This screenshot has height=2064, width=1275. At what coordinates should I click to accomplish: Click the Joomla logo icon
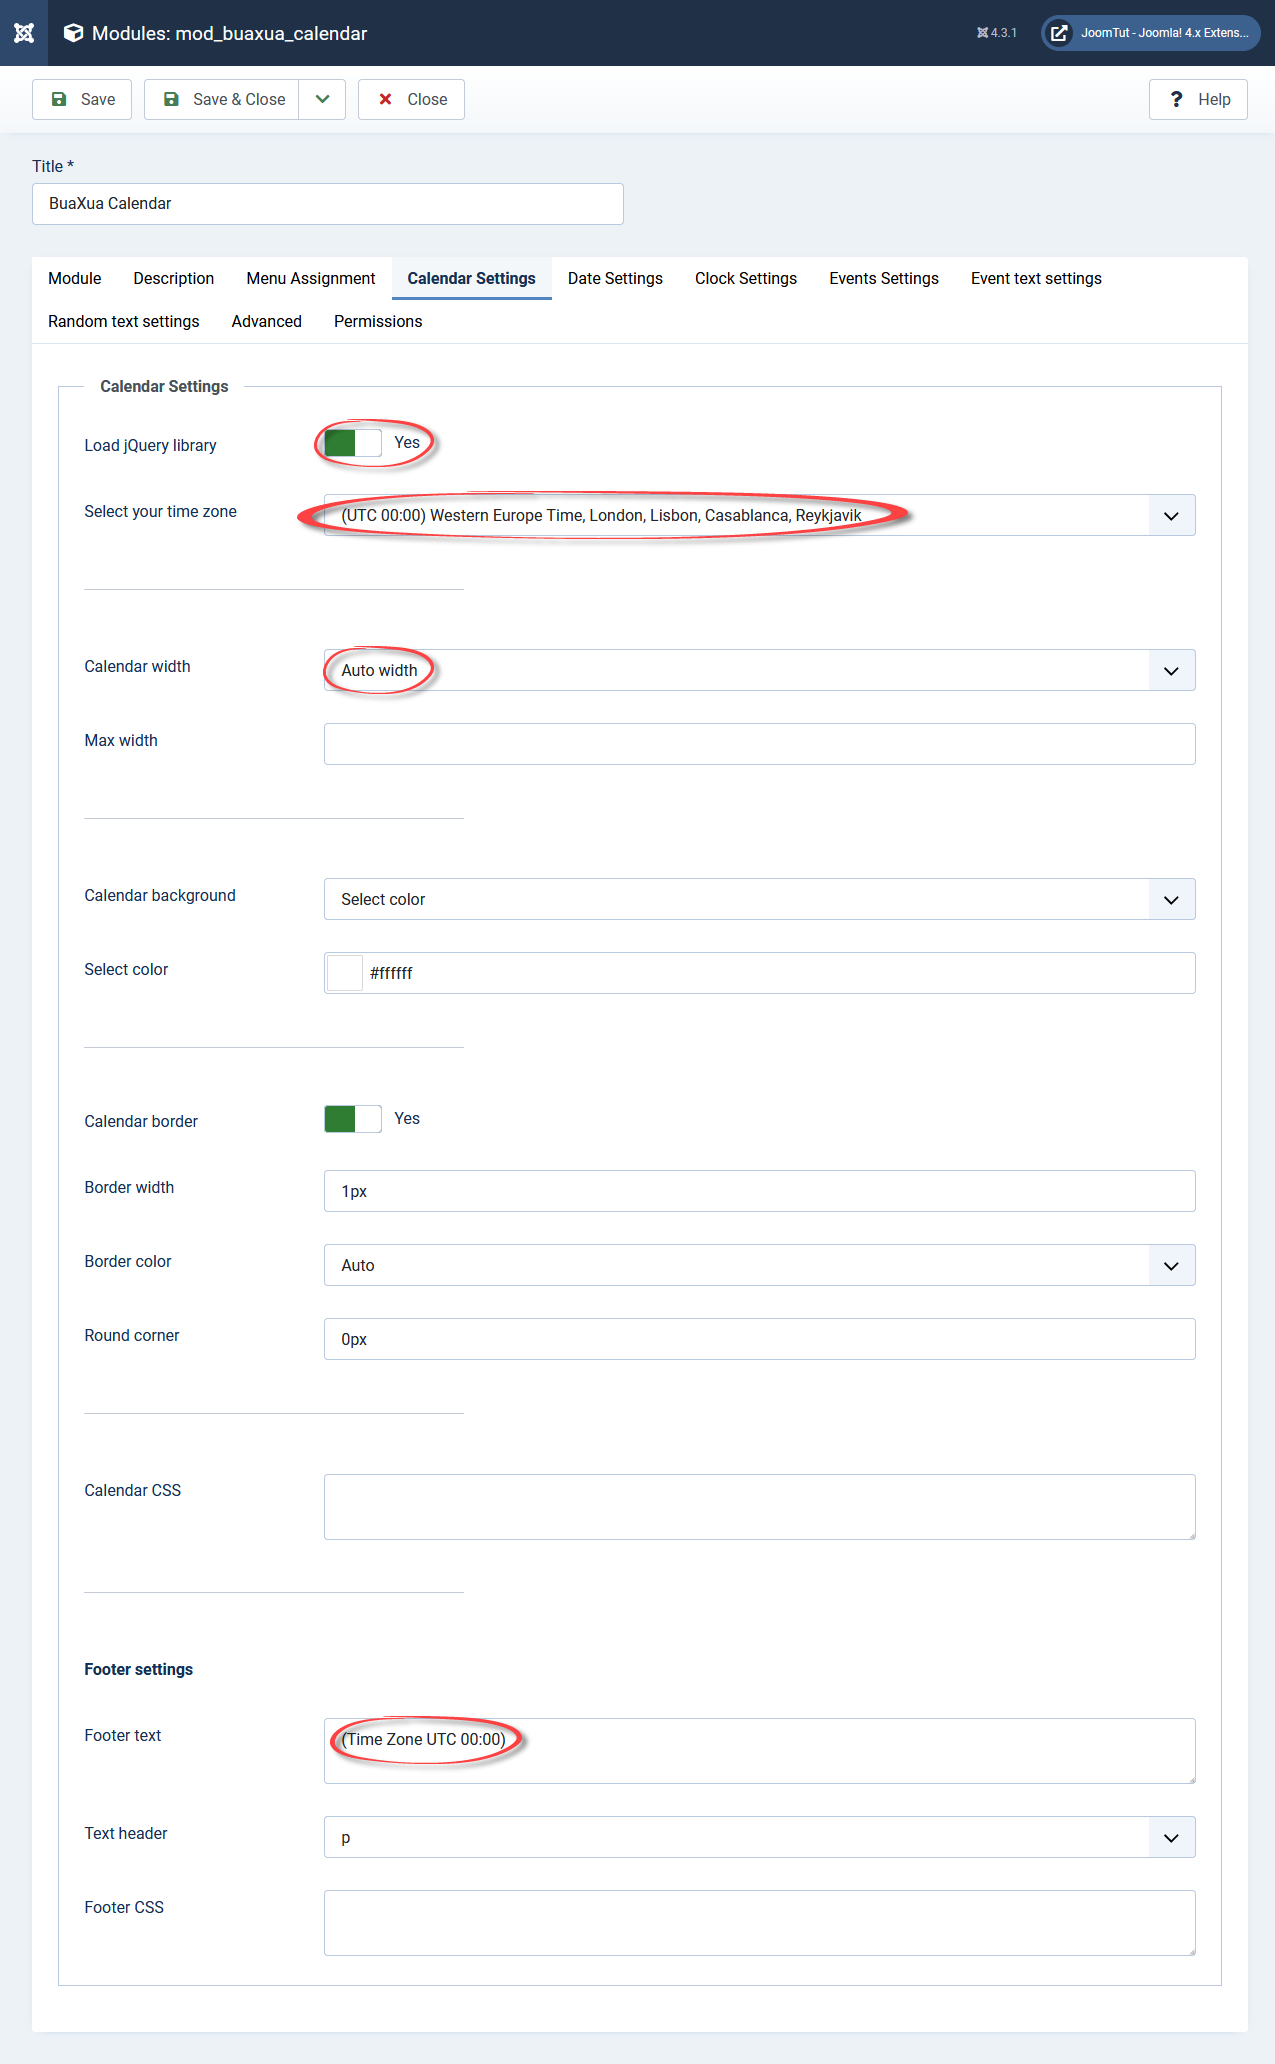click(24, 33)
